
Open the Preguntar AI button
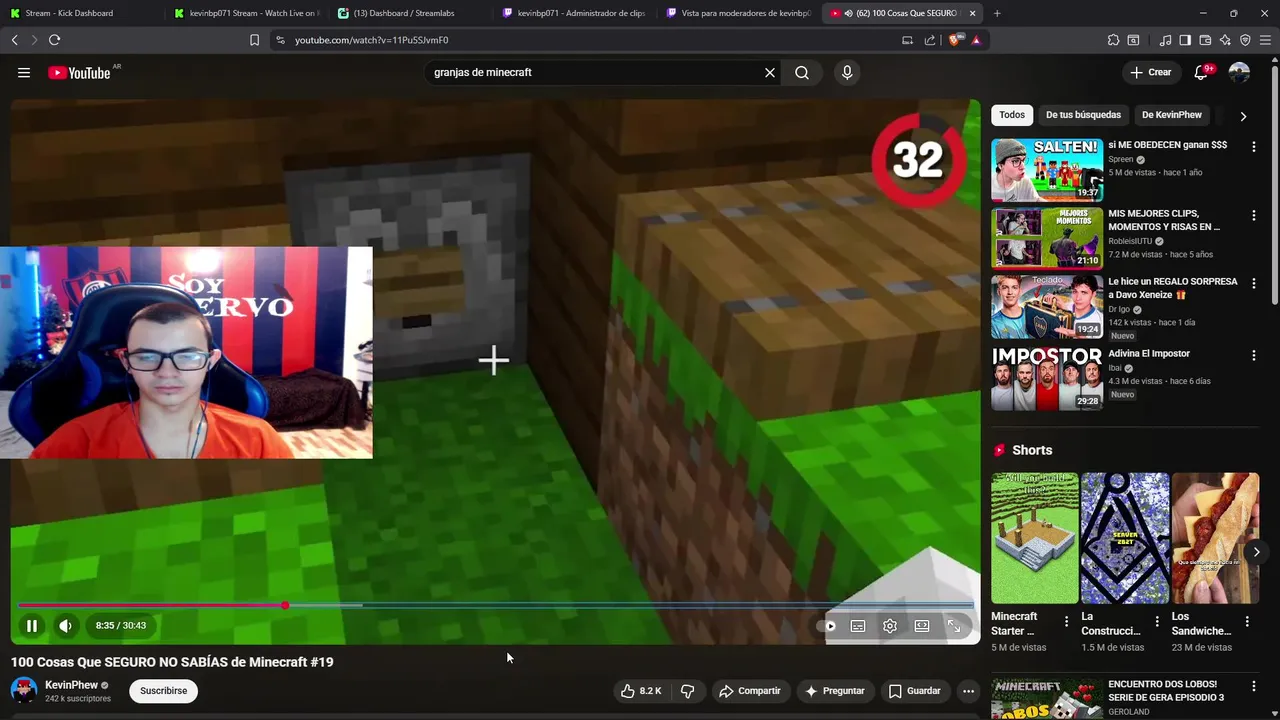pos(835,691)
